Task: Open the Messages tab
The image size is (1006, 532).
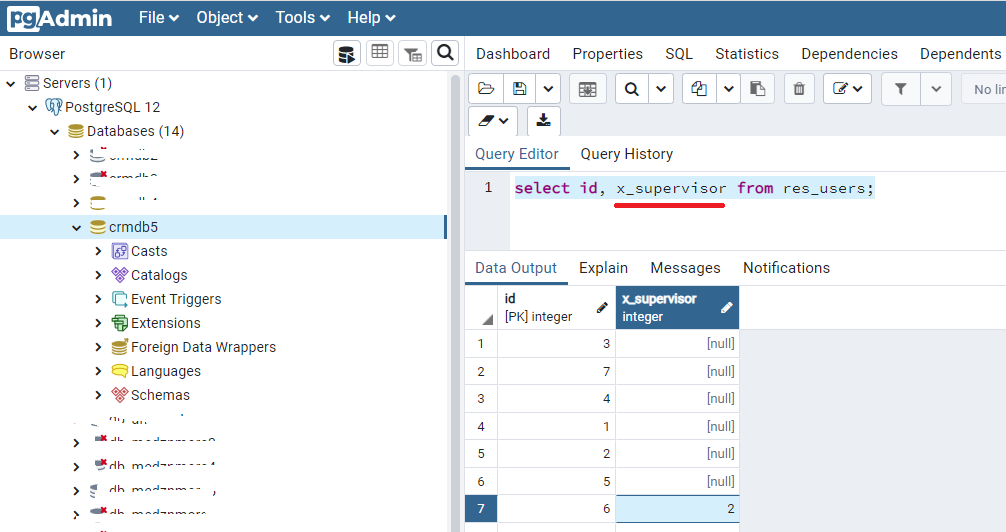Action: 685,268
